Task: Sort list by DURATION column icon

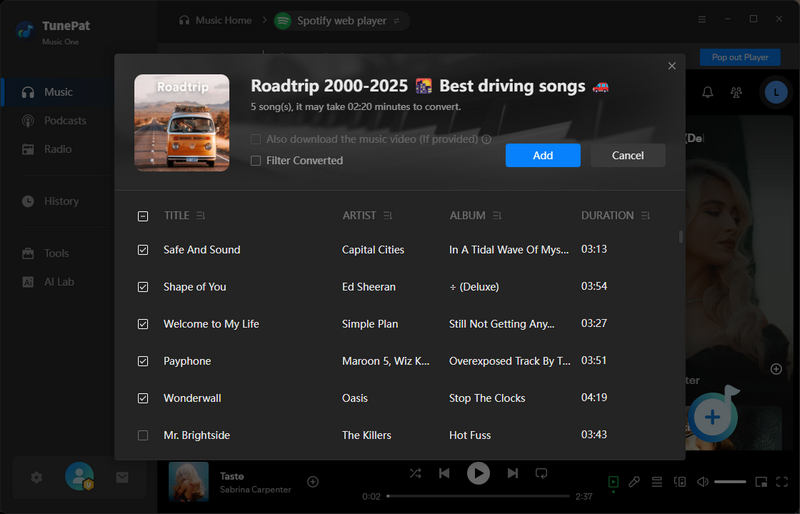Action: (x=645, y=216)
